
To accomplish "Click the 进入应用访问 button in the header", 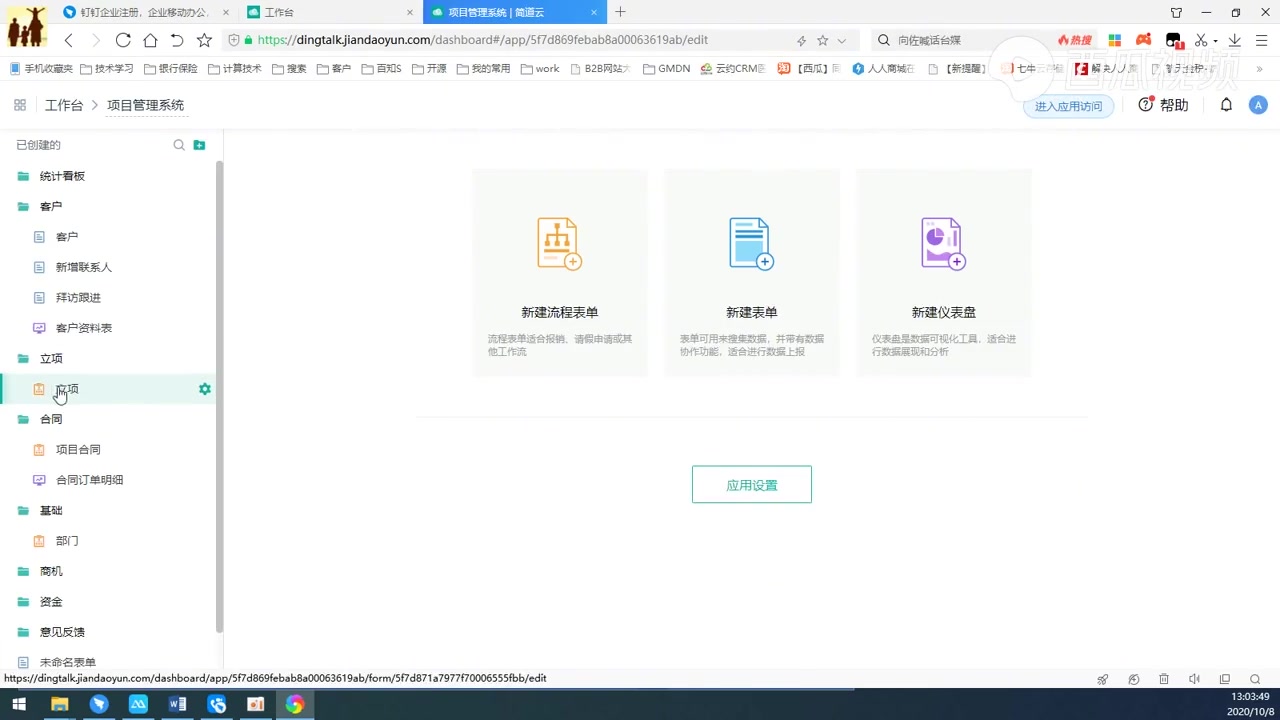I will click(1068, 105).
